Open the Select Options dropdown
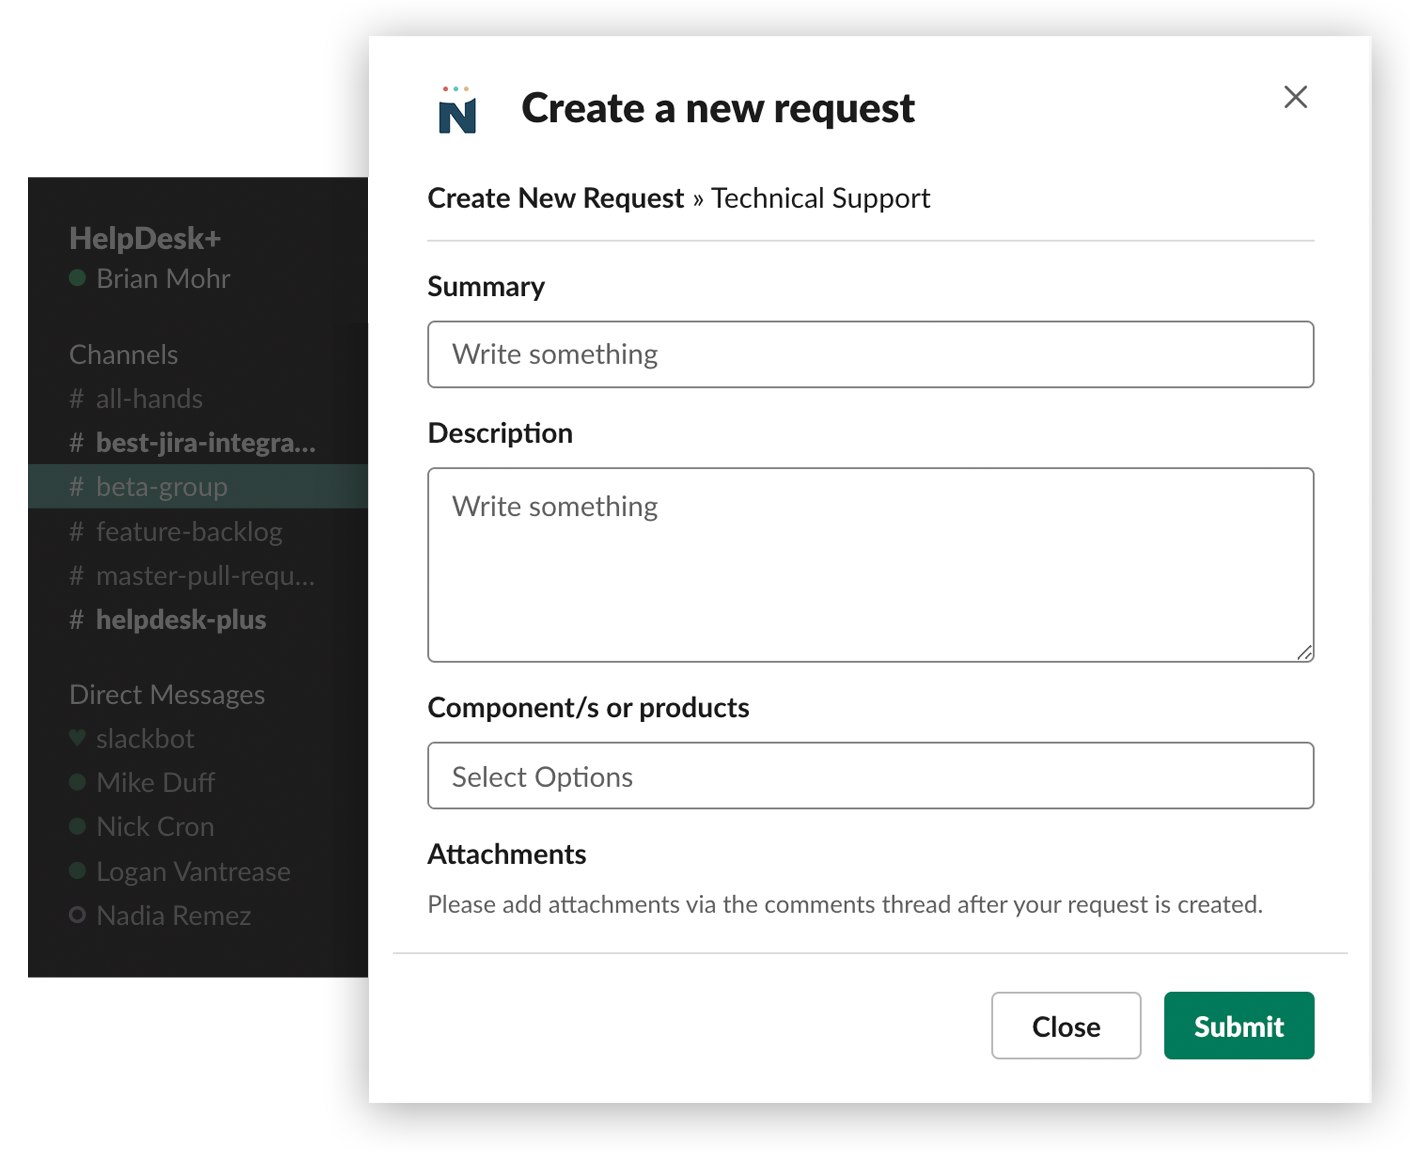 tap(870, 775)
